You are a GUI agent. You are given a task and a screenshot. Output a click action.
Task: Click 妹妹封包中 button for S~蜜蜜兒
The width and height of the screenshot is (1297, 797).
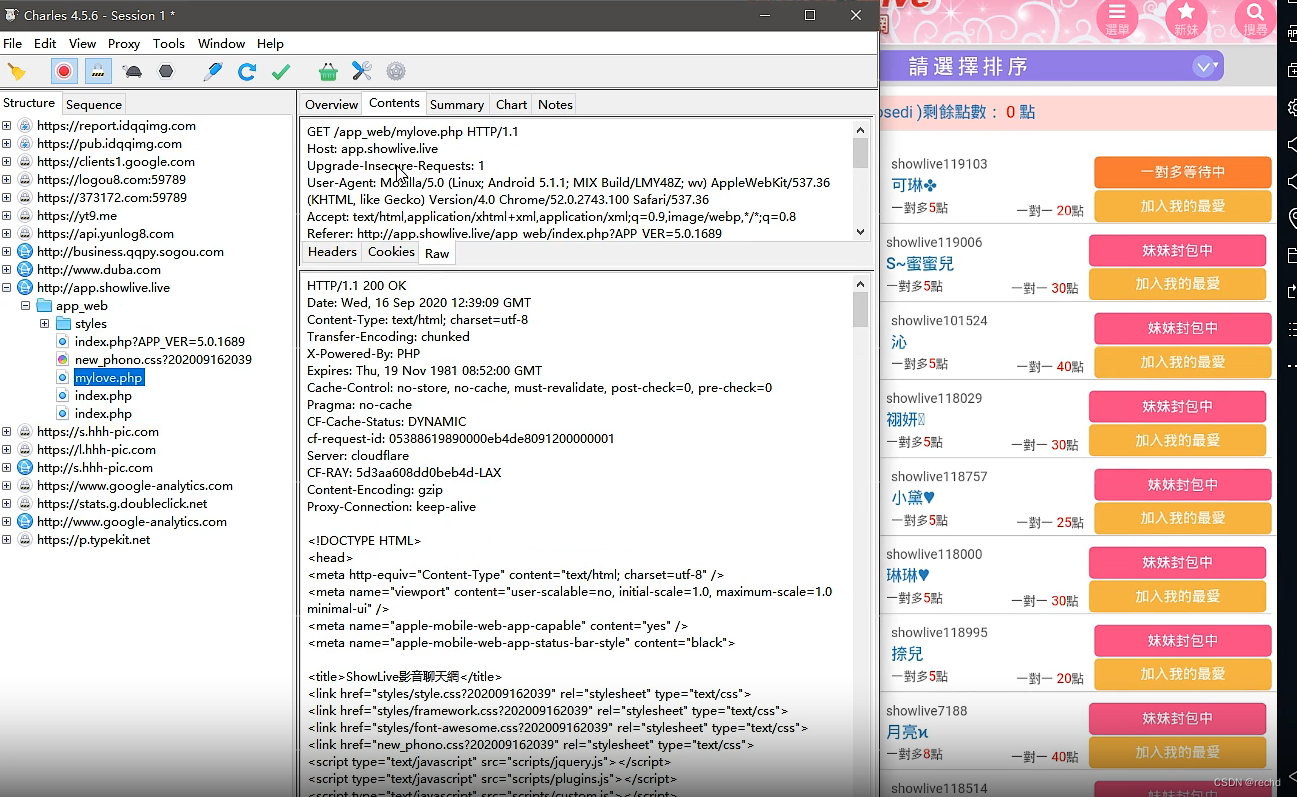(x=1178, y=250)
